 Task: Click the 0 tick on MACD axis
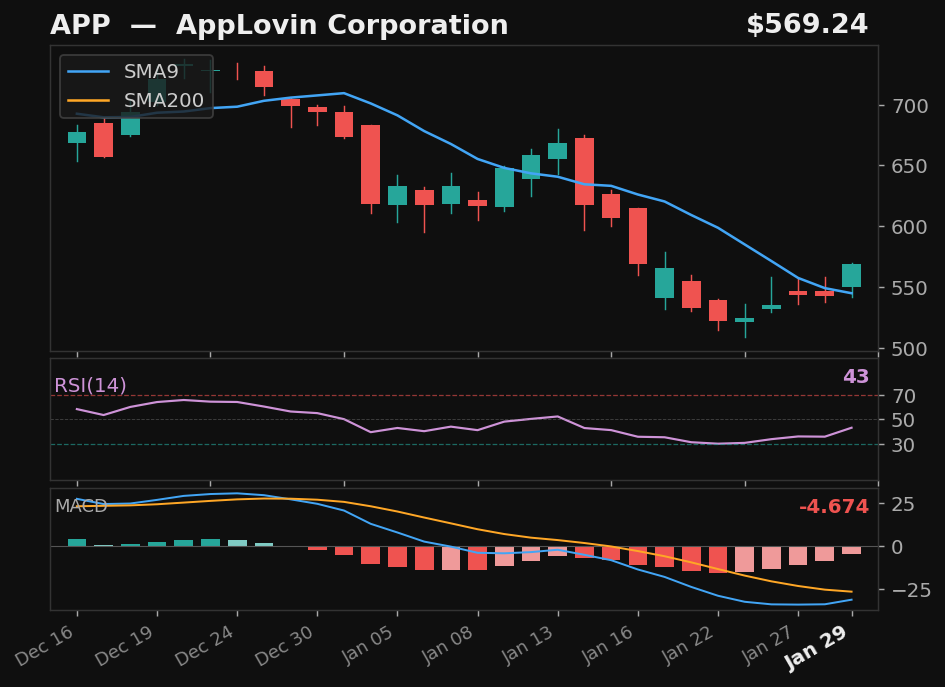898,547
